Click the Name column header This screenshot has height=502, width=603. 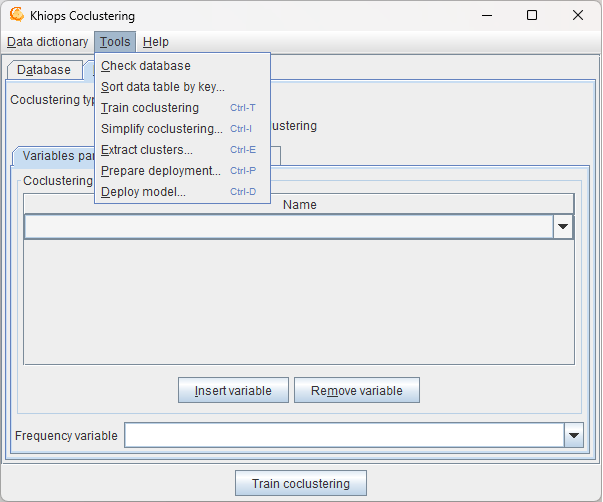tap(299, 204)
